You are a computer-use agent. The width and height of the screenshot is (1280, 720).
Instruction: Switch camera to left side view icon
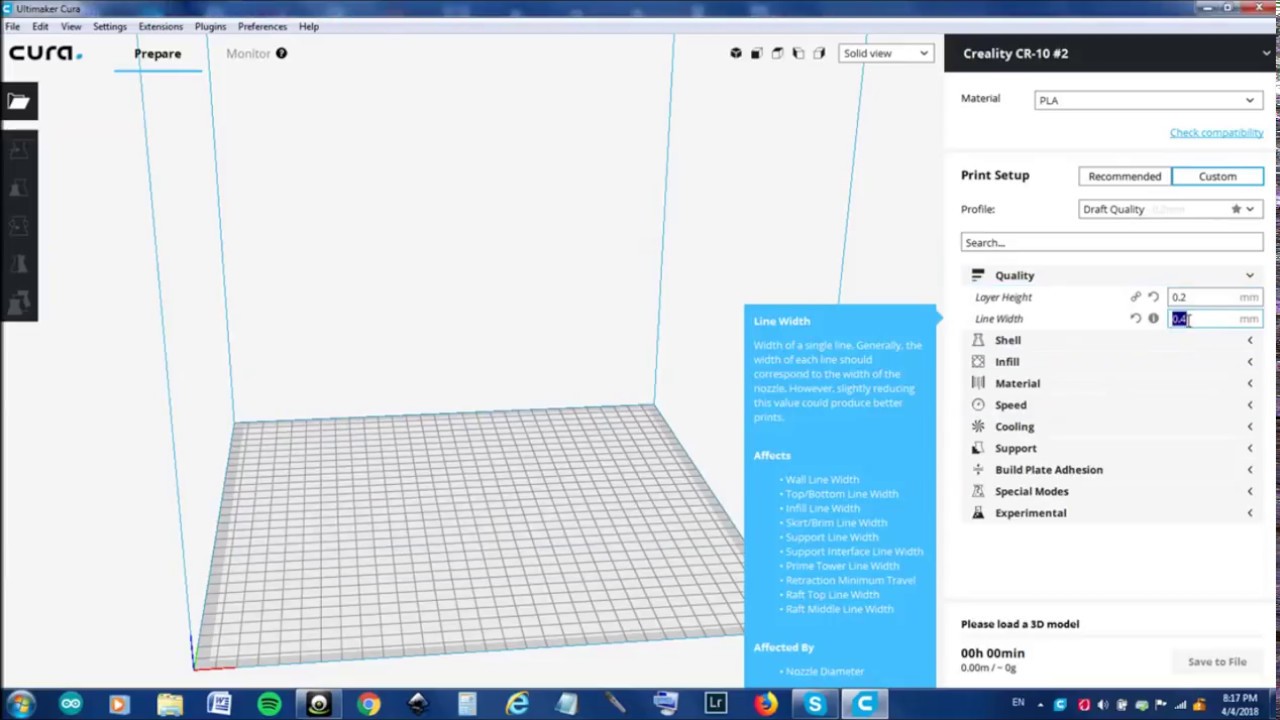click(x=798, y=53)
